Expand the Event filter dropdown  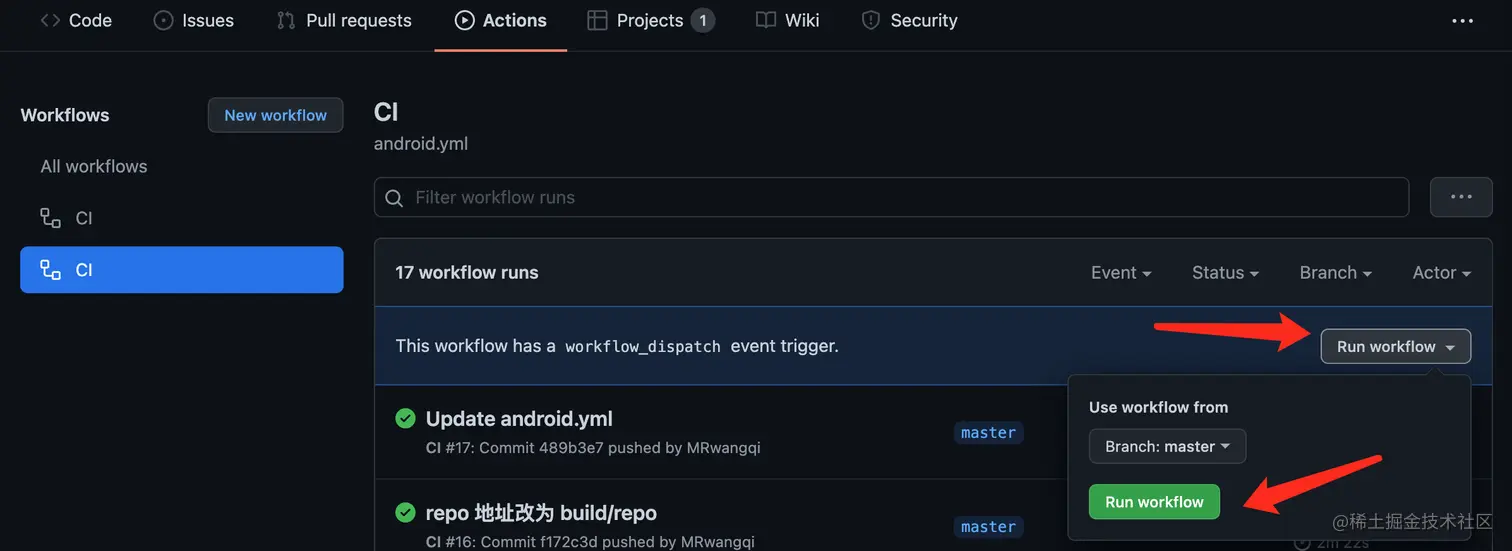1121,272
